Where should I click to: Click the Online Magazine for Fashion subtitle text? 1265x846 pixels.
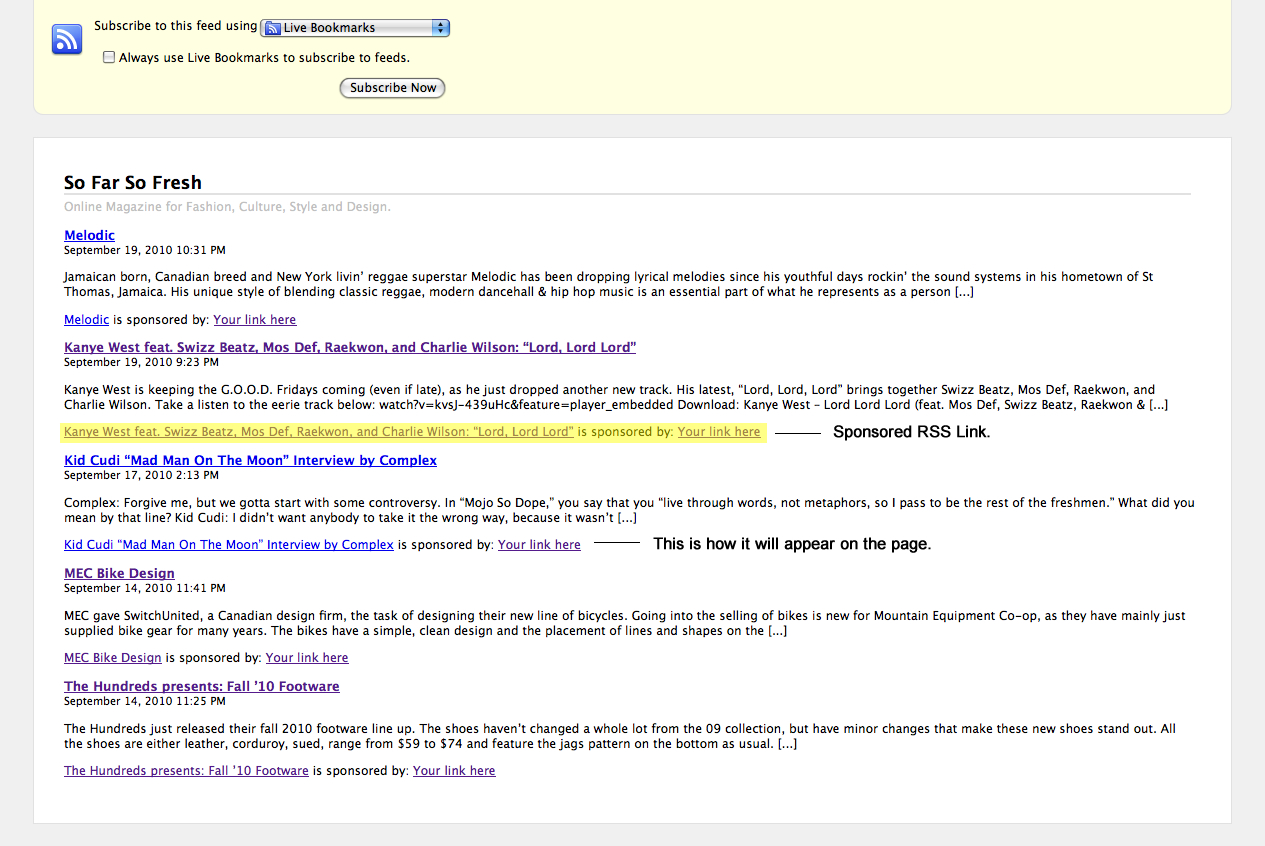click(227, 207)
